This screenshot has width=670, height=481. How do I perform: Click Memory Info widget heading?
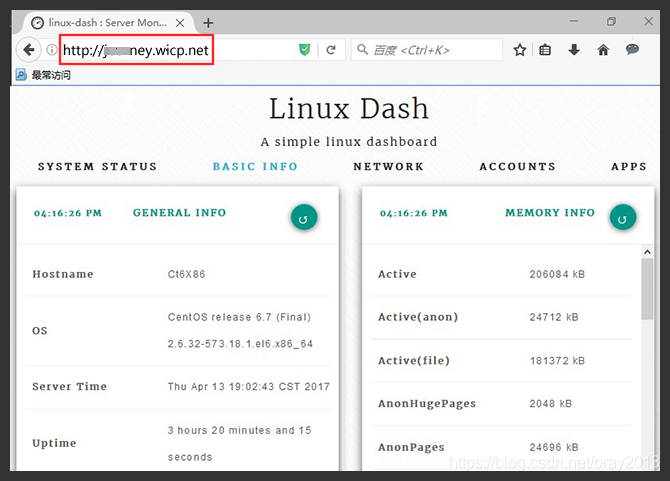550,213
